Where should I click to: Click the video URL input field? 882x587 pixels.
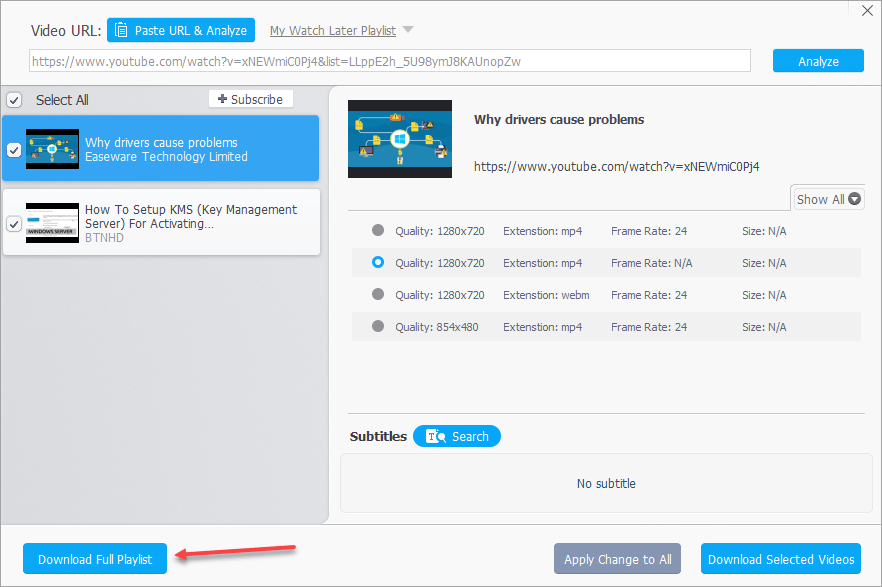pyautogui.click(x=390, y=61)
